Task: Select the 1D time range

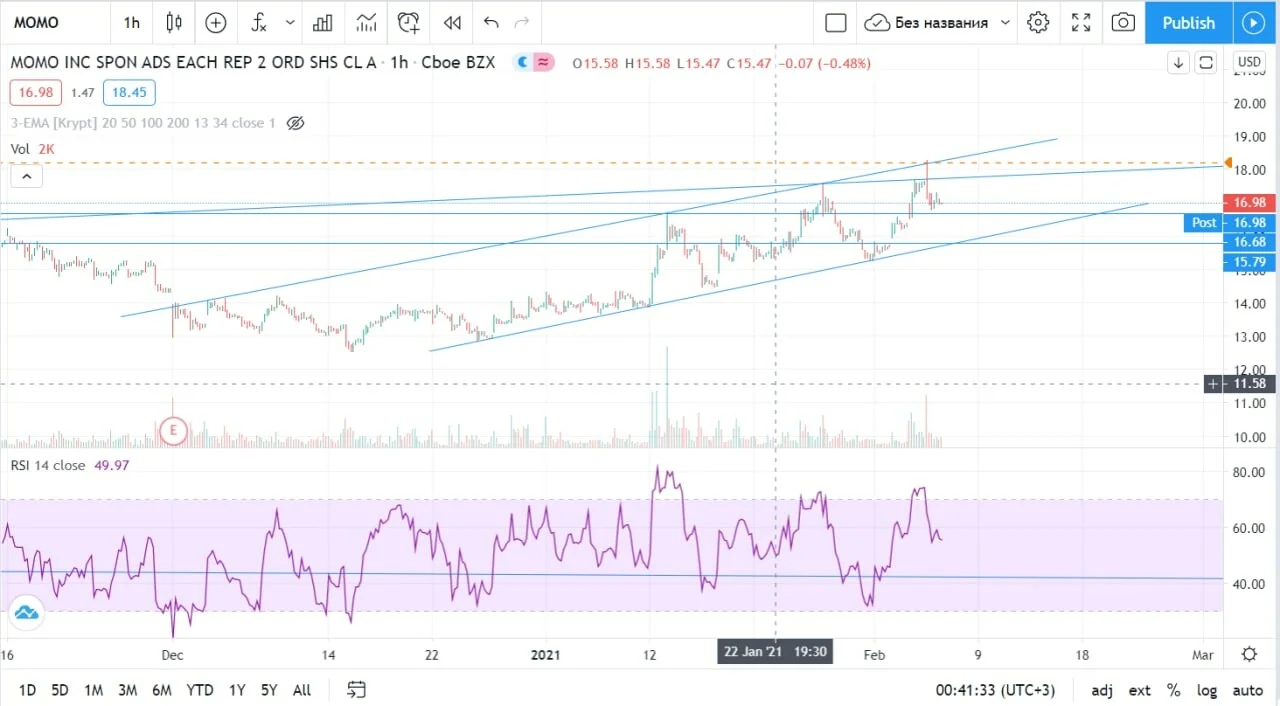Action: point(27,690)
